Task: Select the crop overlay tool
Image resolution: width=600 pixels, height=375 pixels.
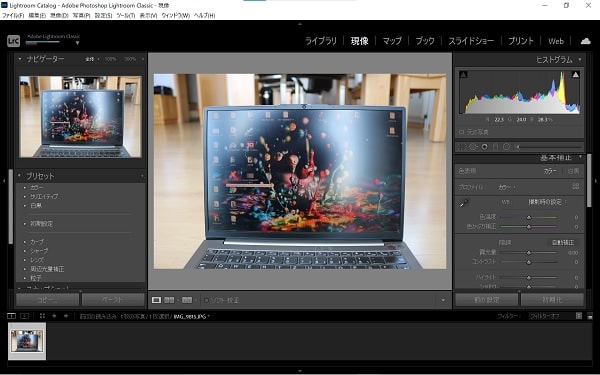Action: [x=462, y=147]
